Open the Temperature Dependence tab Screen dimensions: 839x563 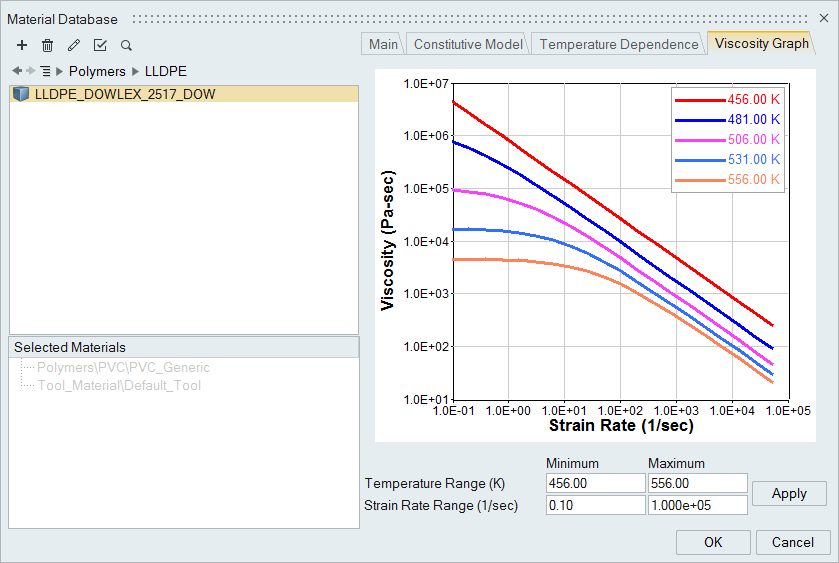point(619,44)
